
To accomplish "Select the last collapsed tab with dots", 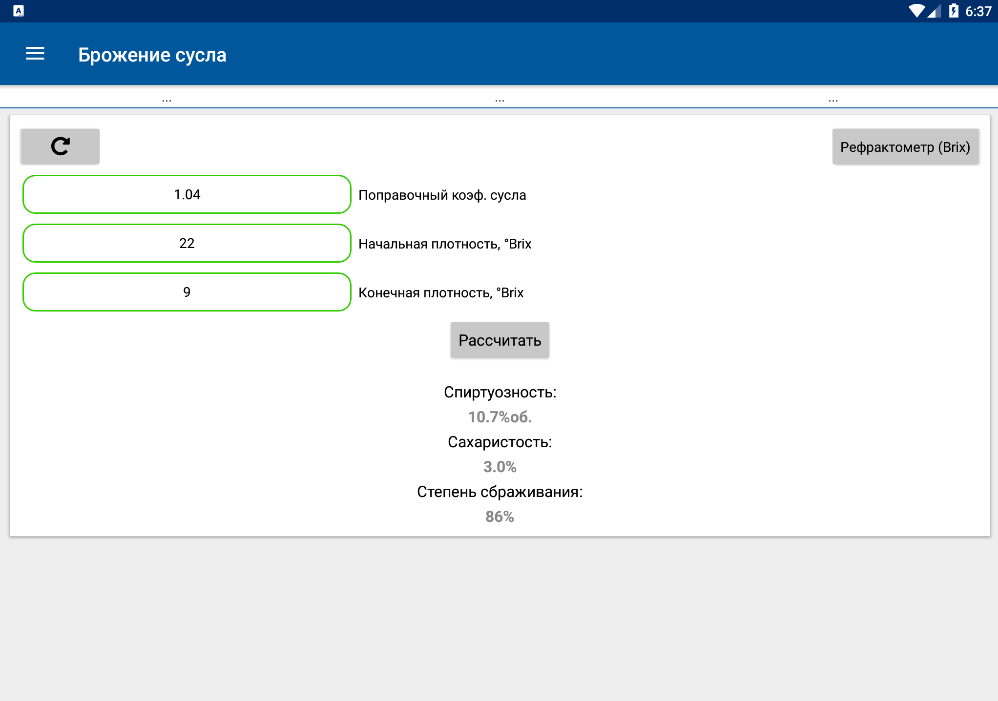I will (833, 99).
